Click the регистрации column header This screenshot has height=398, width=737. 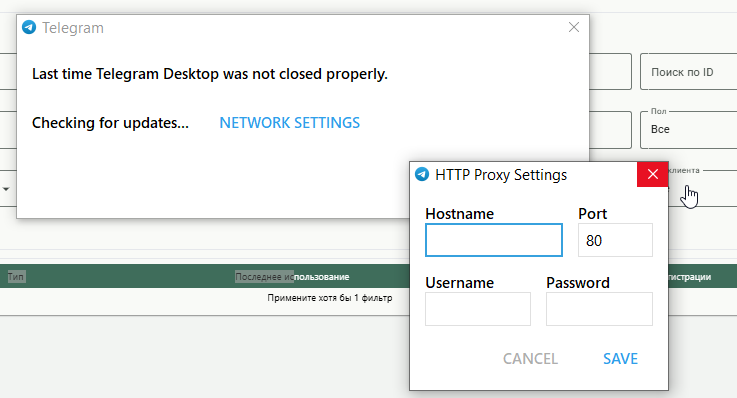[689, 277]
